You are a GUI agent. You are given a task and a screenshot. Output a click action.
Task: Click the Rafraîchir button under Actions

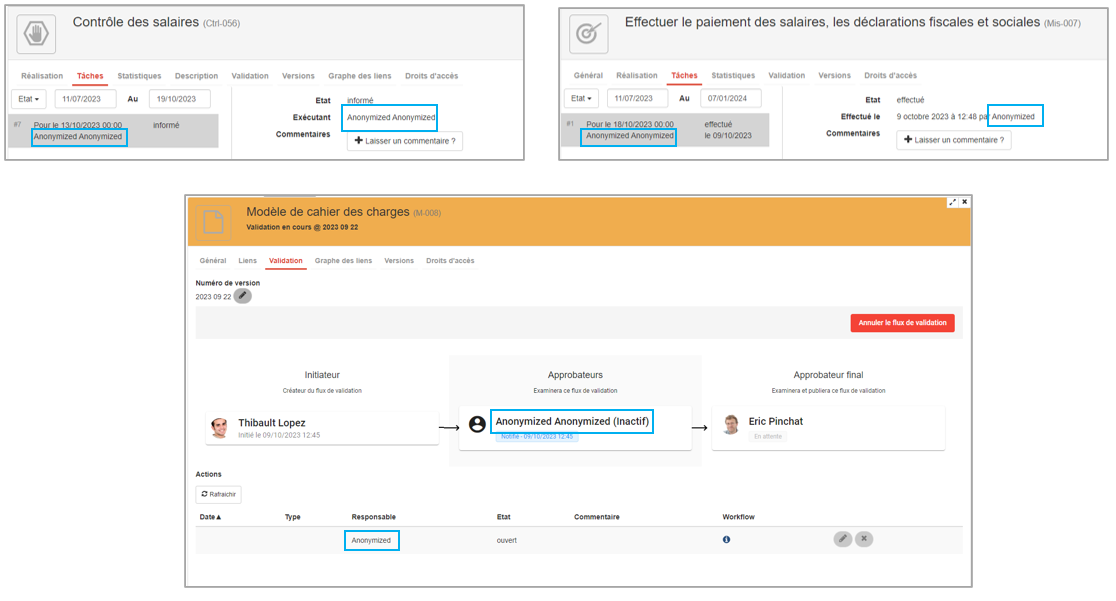(x=218, y=494)
